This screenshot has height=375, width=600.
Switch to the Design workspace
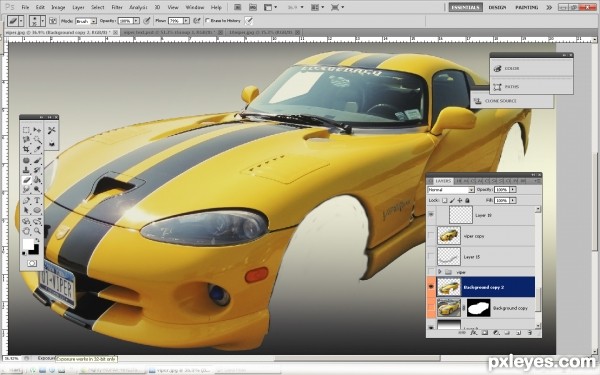tap(497, 7)
